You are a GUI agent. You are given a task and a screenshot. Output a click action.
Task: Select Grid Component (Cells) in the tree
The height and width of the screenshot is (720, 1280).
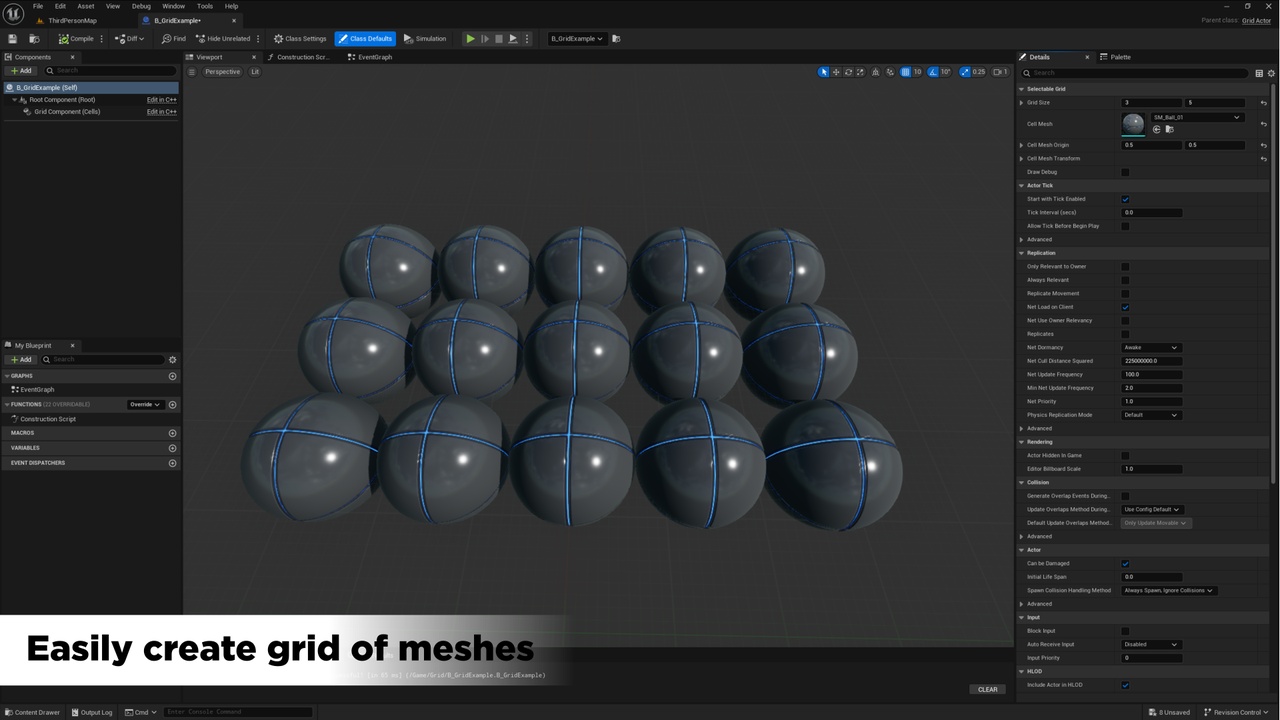[67, 112]
